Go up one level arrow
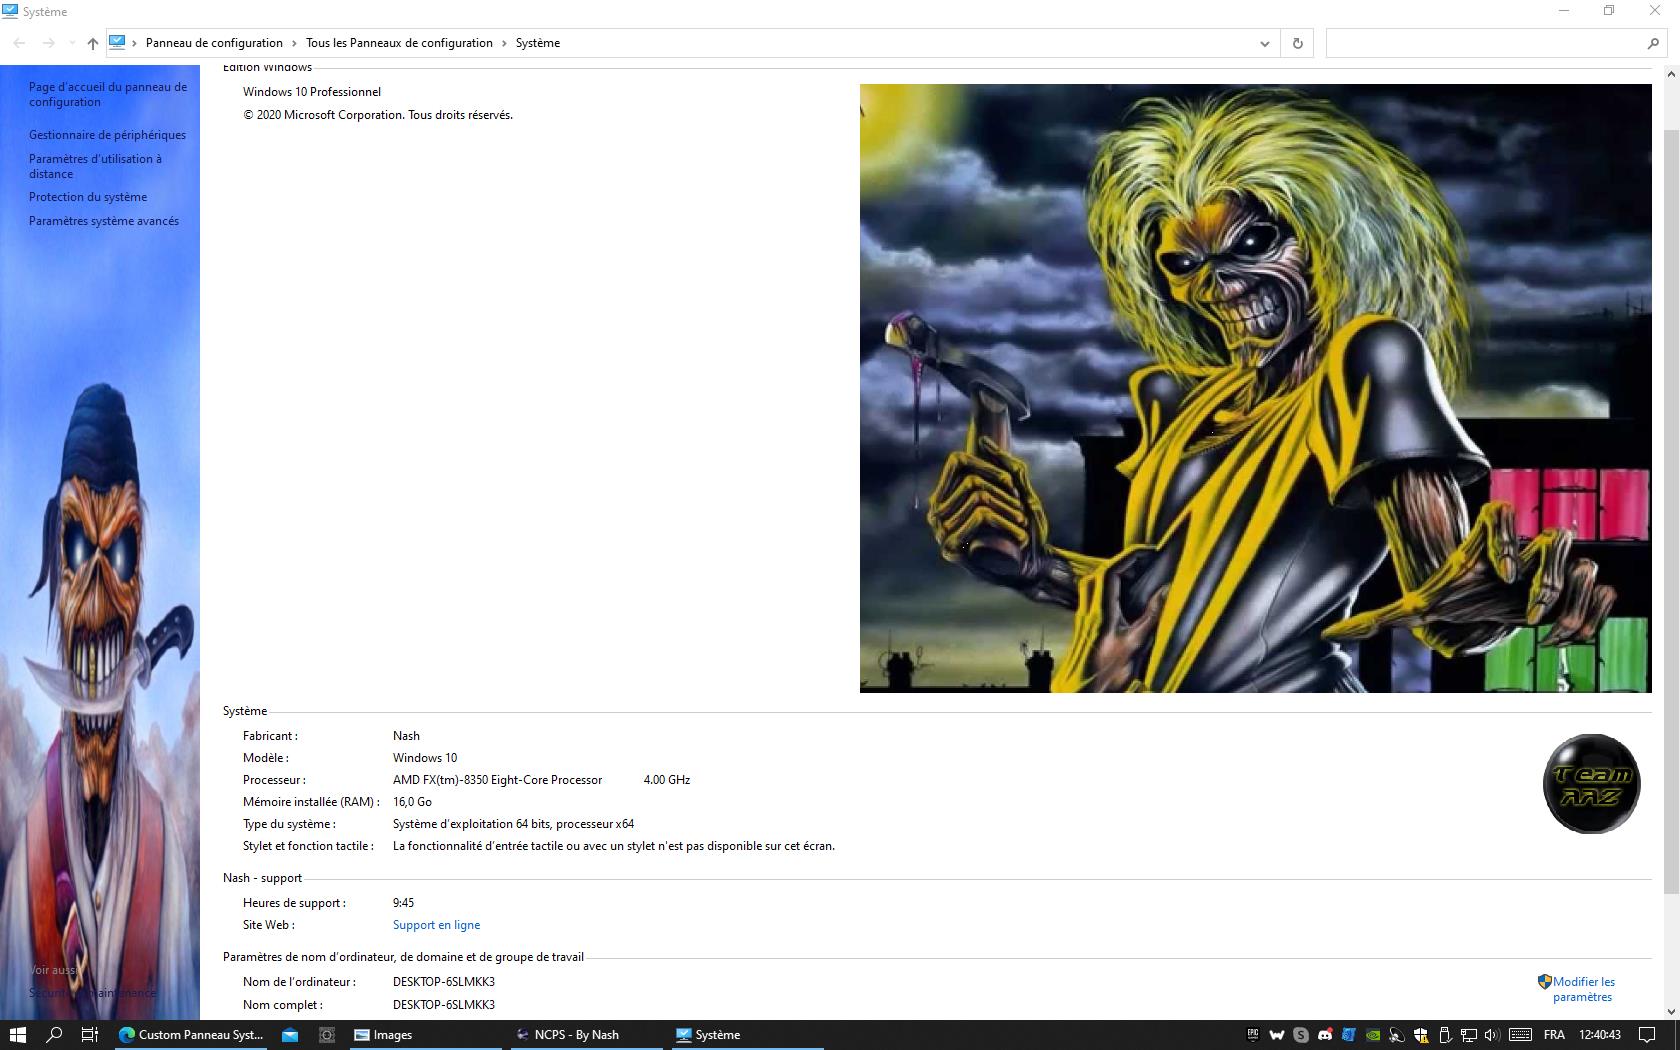 93,43
